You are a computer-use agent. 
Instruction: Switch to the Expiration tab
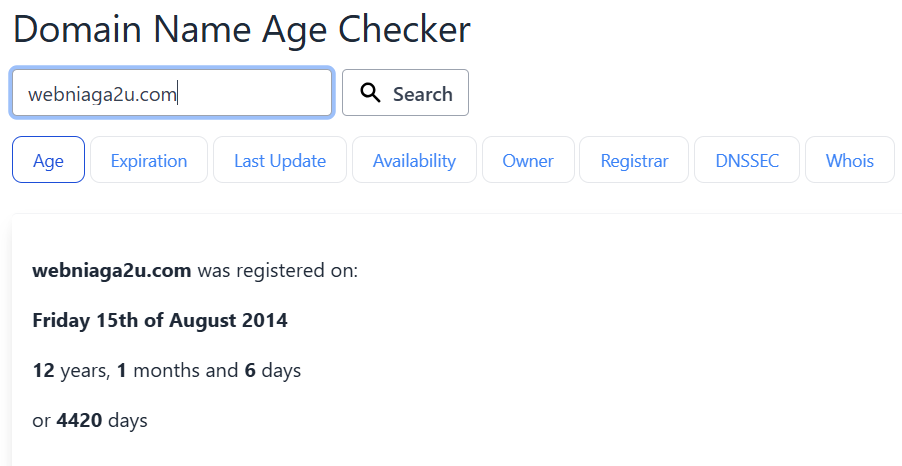pyautogui.click(x=149, y=160)
